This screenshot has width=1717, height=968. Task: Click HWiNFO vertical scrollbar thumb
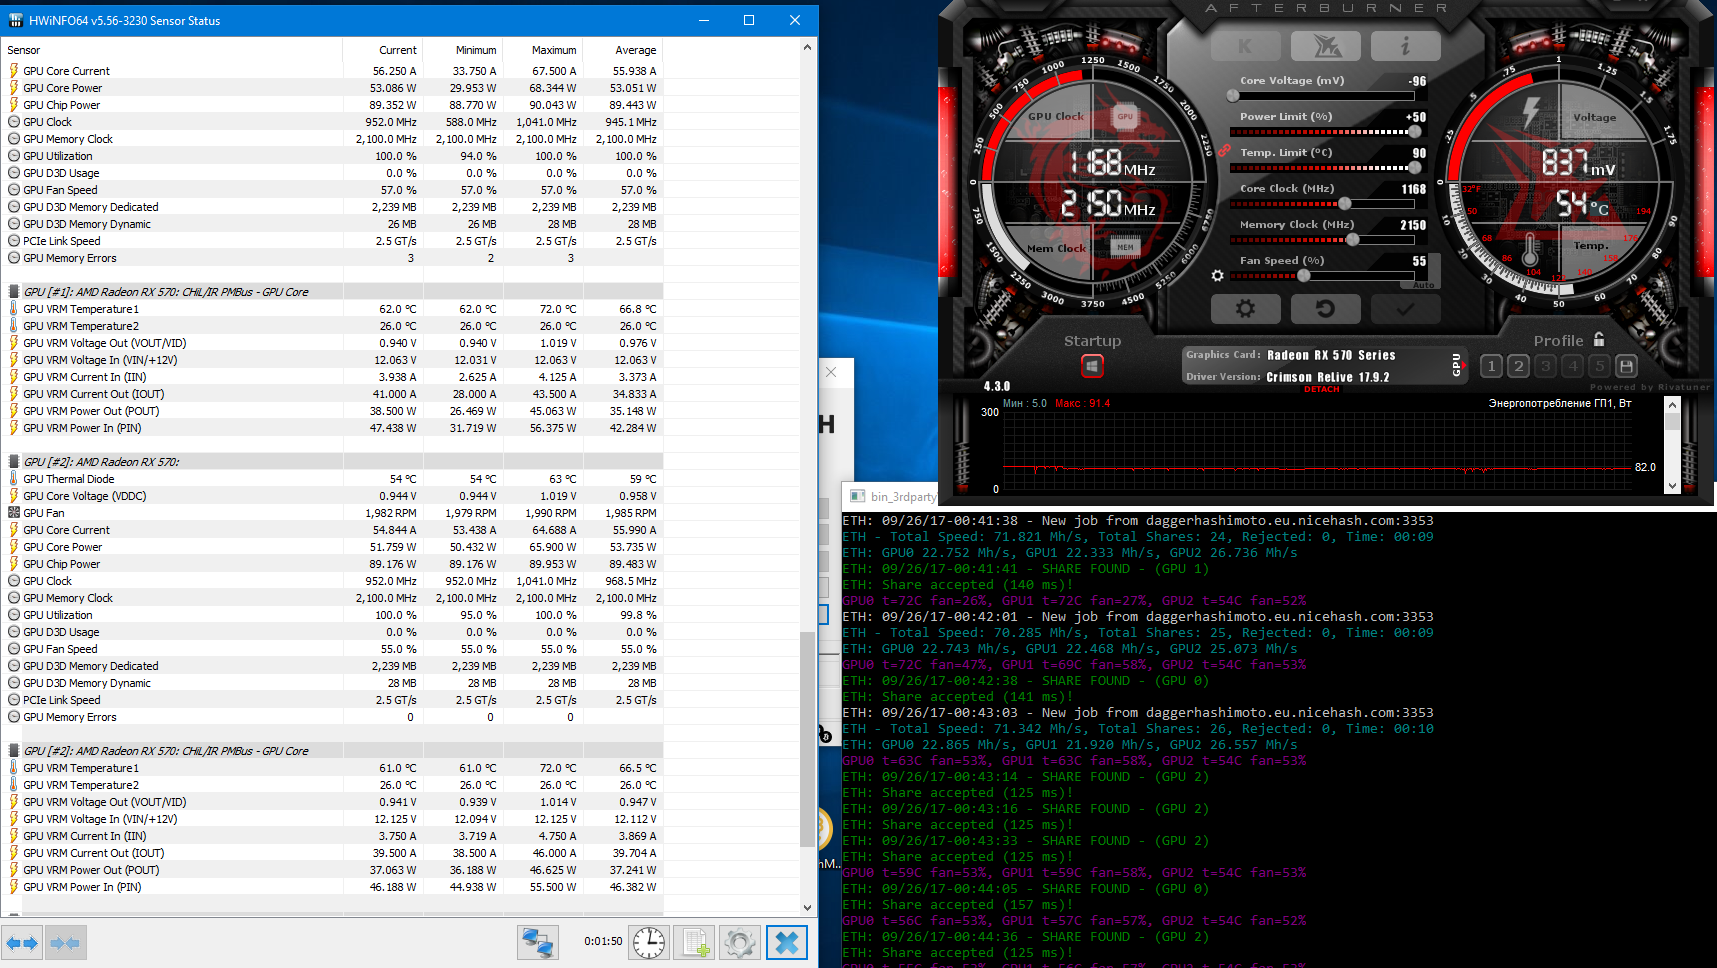pos(808,740)
